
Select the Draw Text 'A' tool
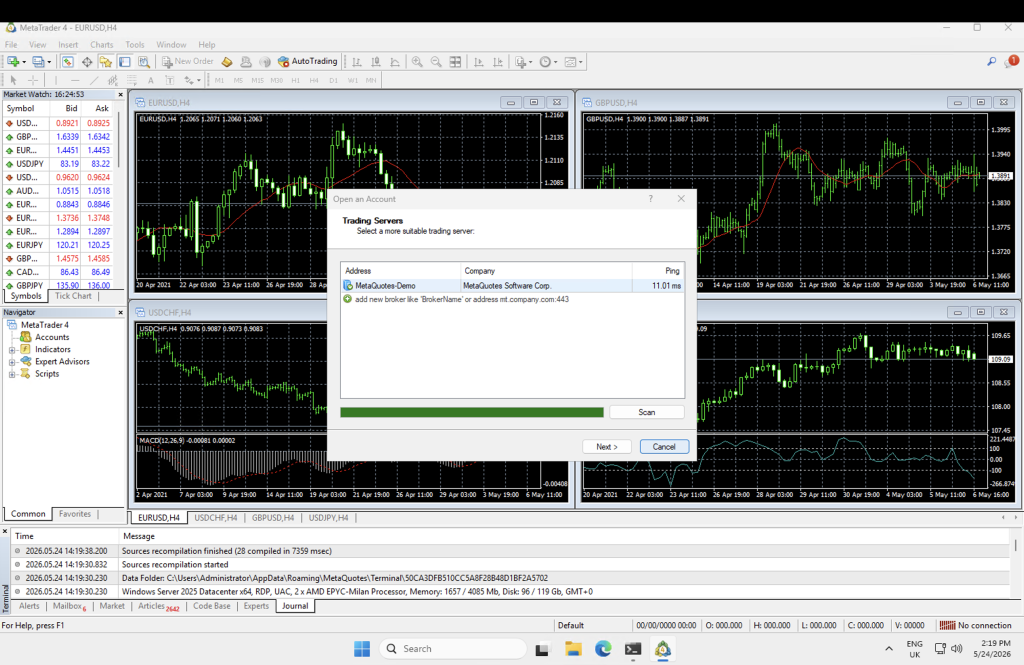pos(150,80)
